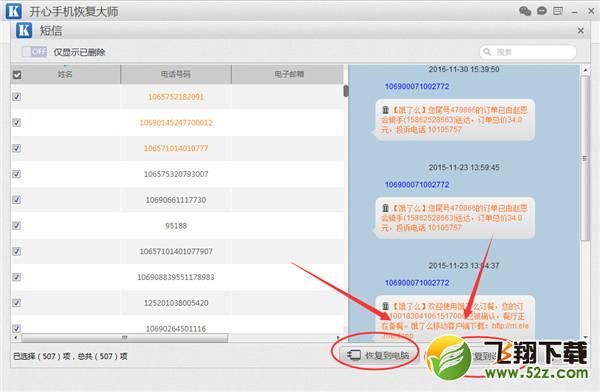The height and width of the screenshot is (392, 600).
Task: Click right arrow of horizontal scrollbar
Action: 338,338
